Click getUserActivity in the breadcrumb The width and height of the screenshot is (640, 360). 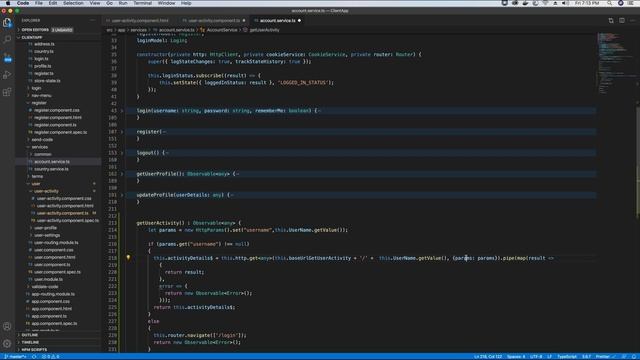point(264,30)
